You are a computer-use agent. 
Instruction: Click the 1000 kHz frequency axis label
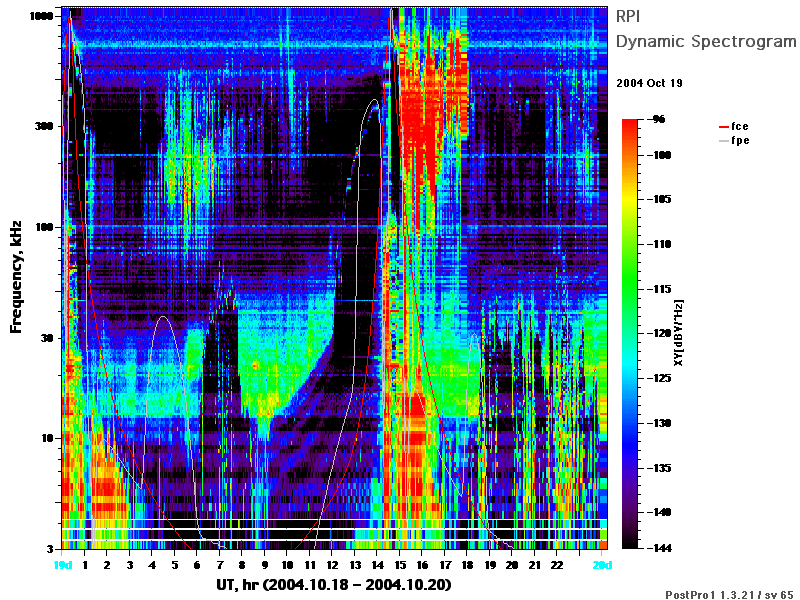tap(41, 16)
